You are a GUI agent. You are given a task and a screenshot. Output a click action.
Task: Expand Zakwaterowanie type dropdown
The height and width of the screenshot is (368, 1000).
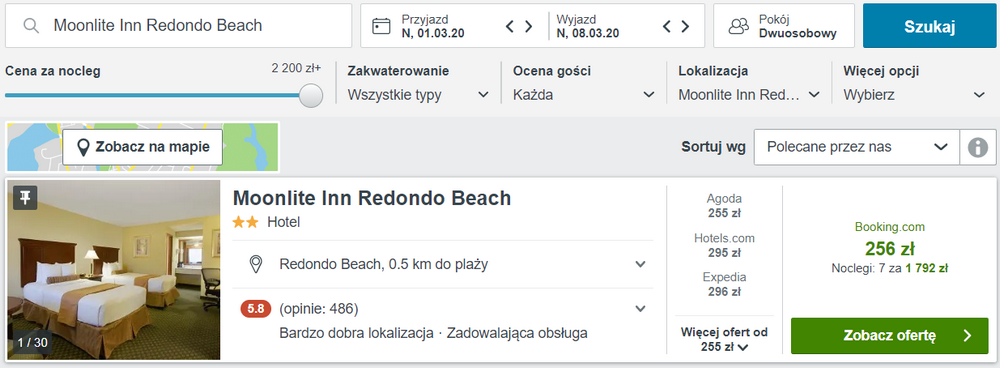(418, 95)
